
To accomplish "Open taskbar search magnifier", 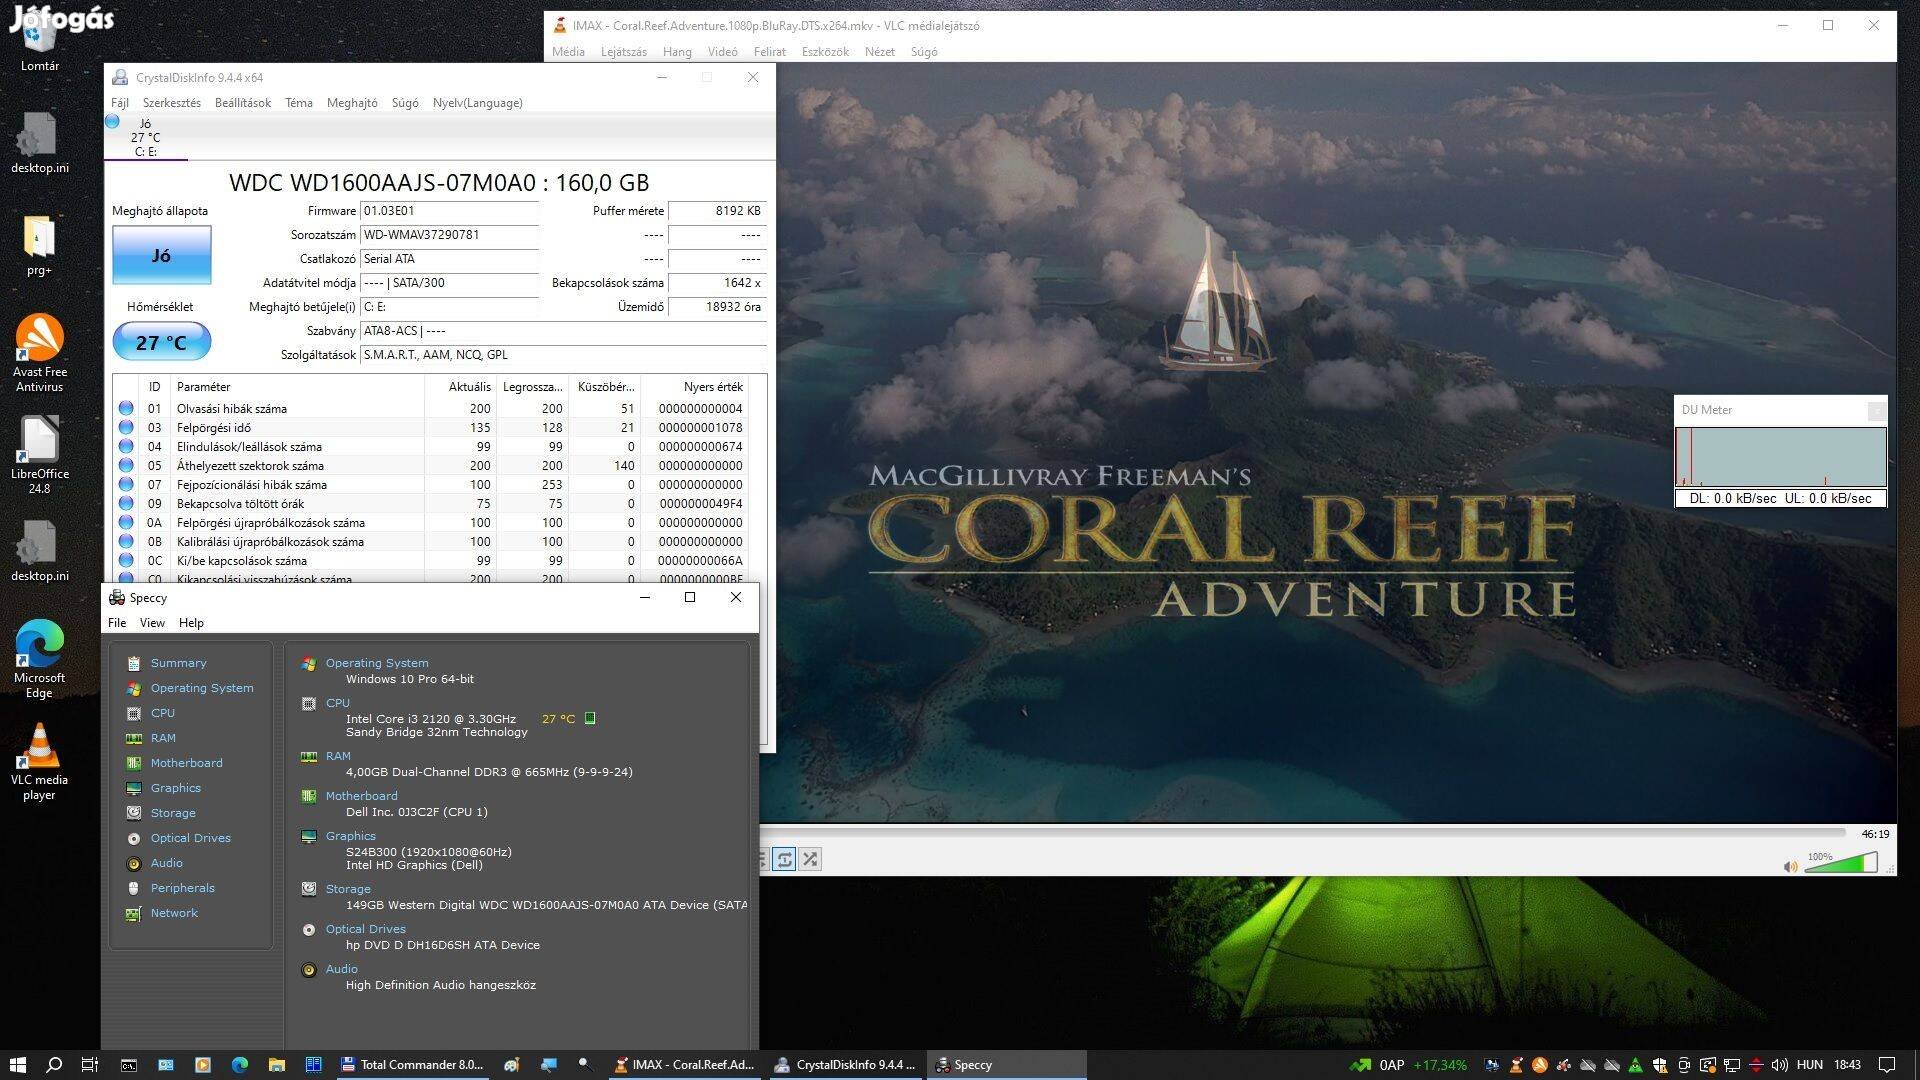I will (x=54, y=1064).
